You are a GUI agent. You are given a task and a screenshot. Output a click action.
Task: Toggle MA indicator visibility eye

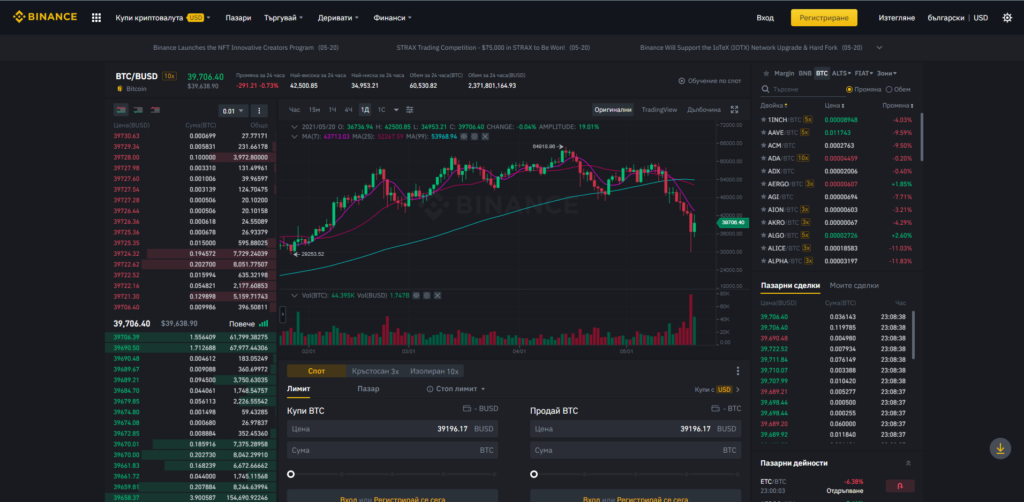464,136
